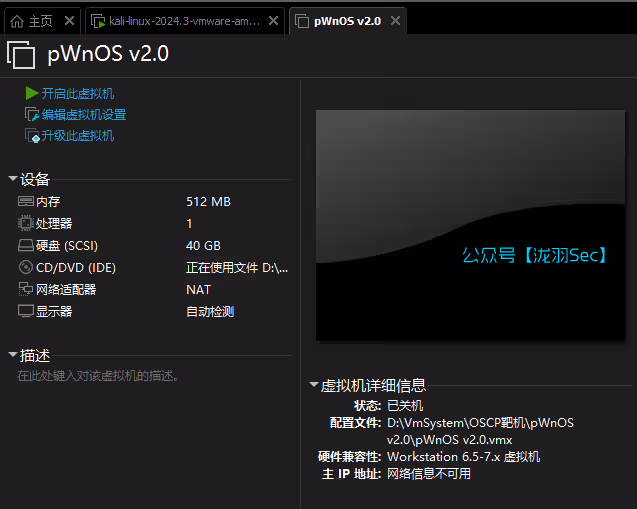
Task: Open the 开启此虚拟机 power on link
Action: pos(78,93)
